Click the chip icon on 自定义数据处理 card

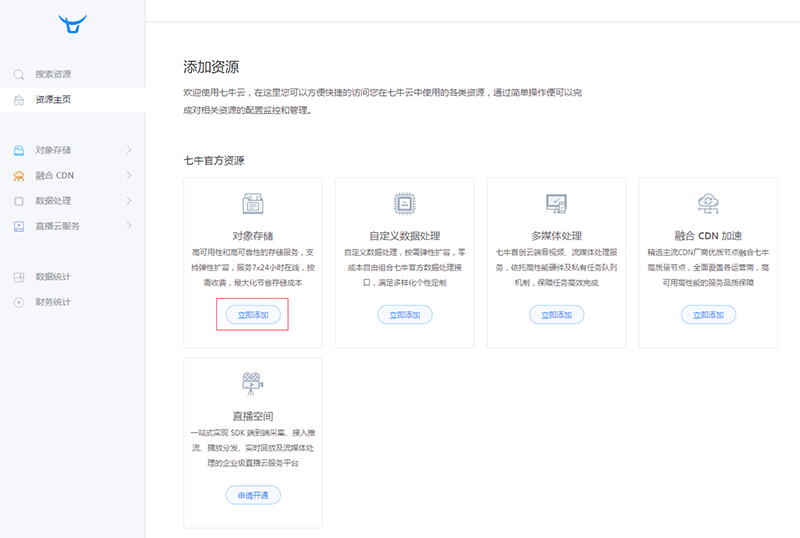coord(405,203)
